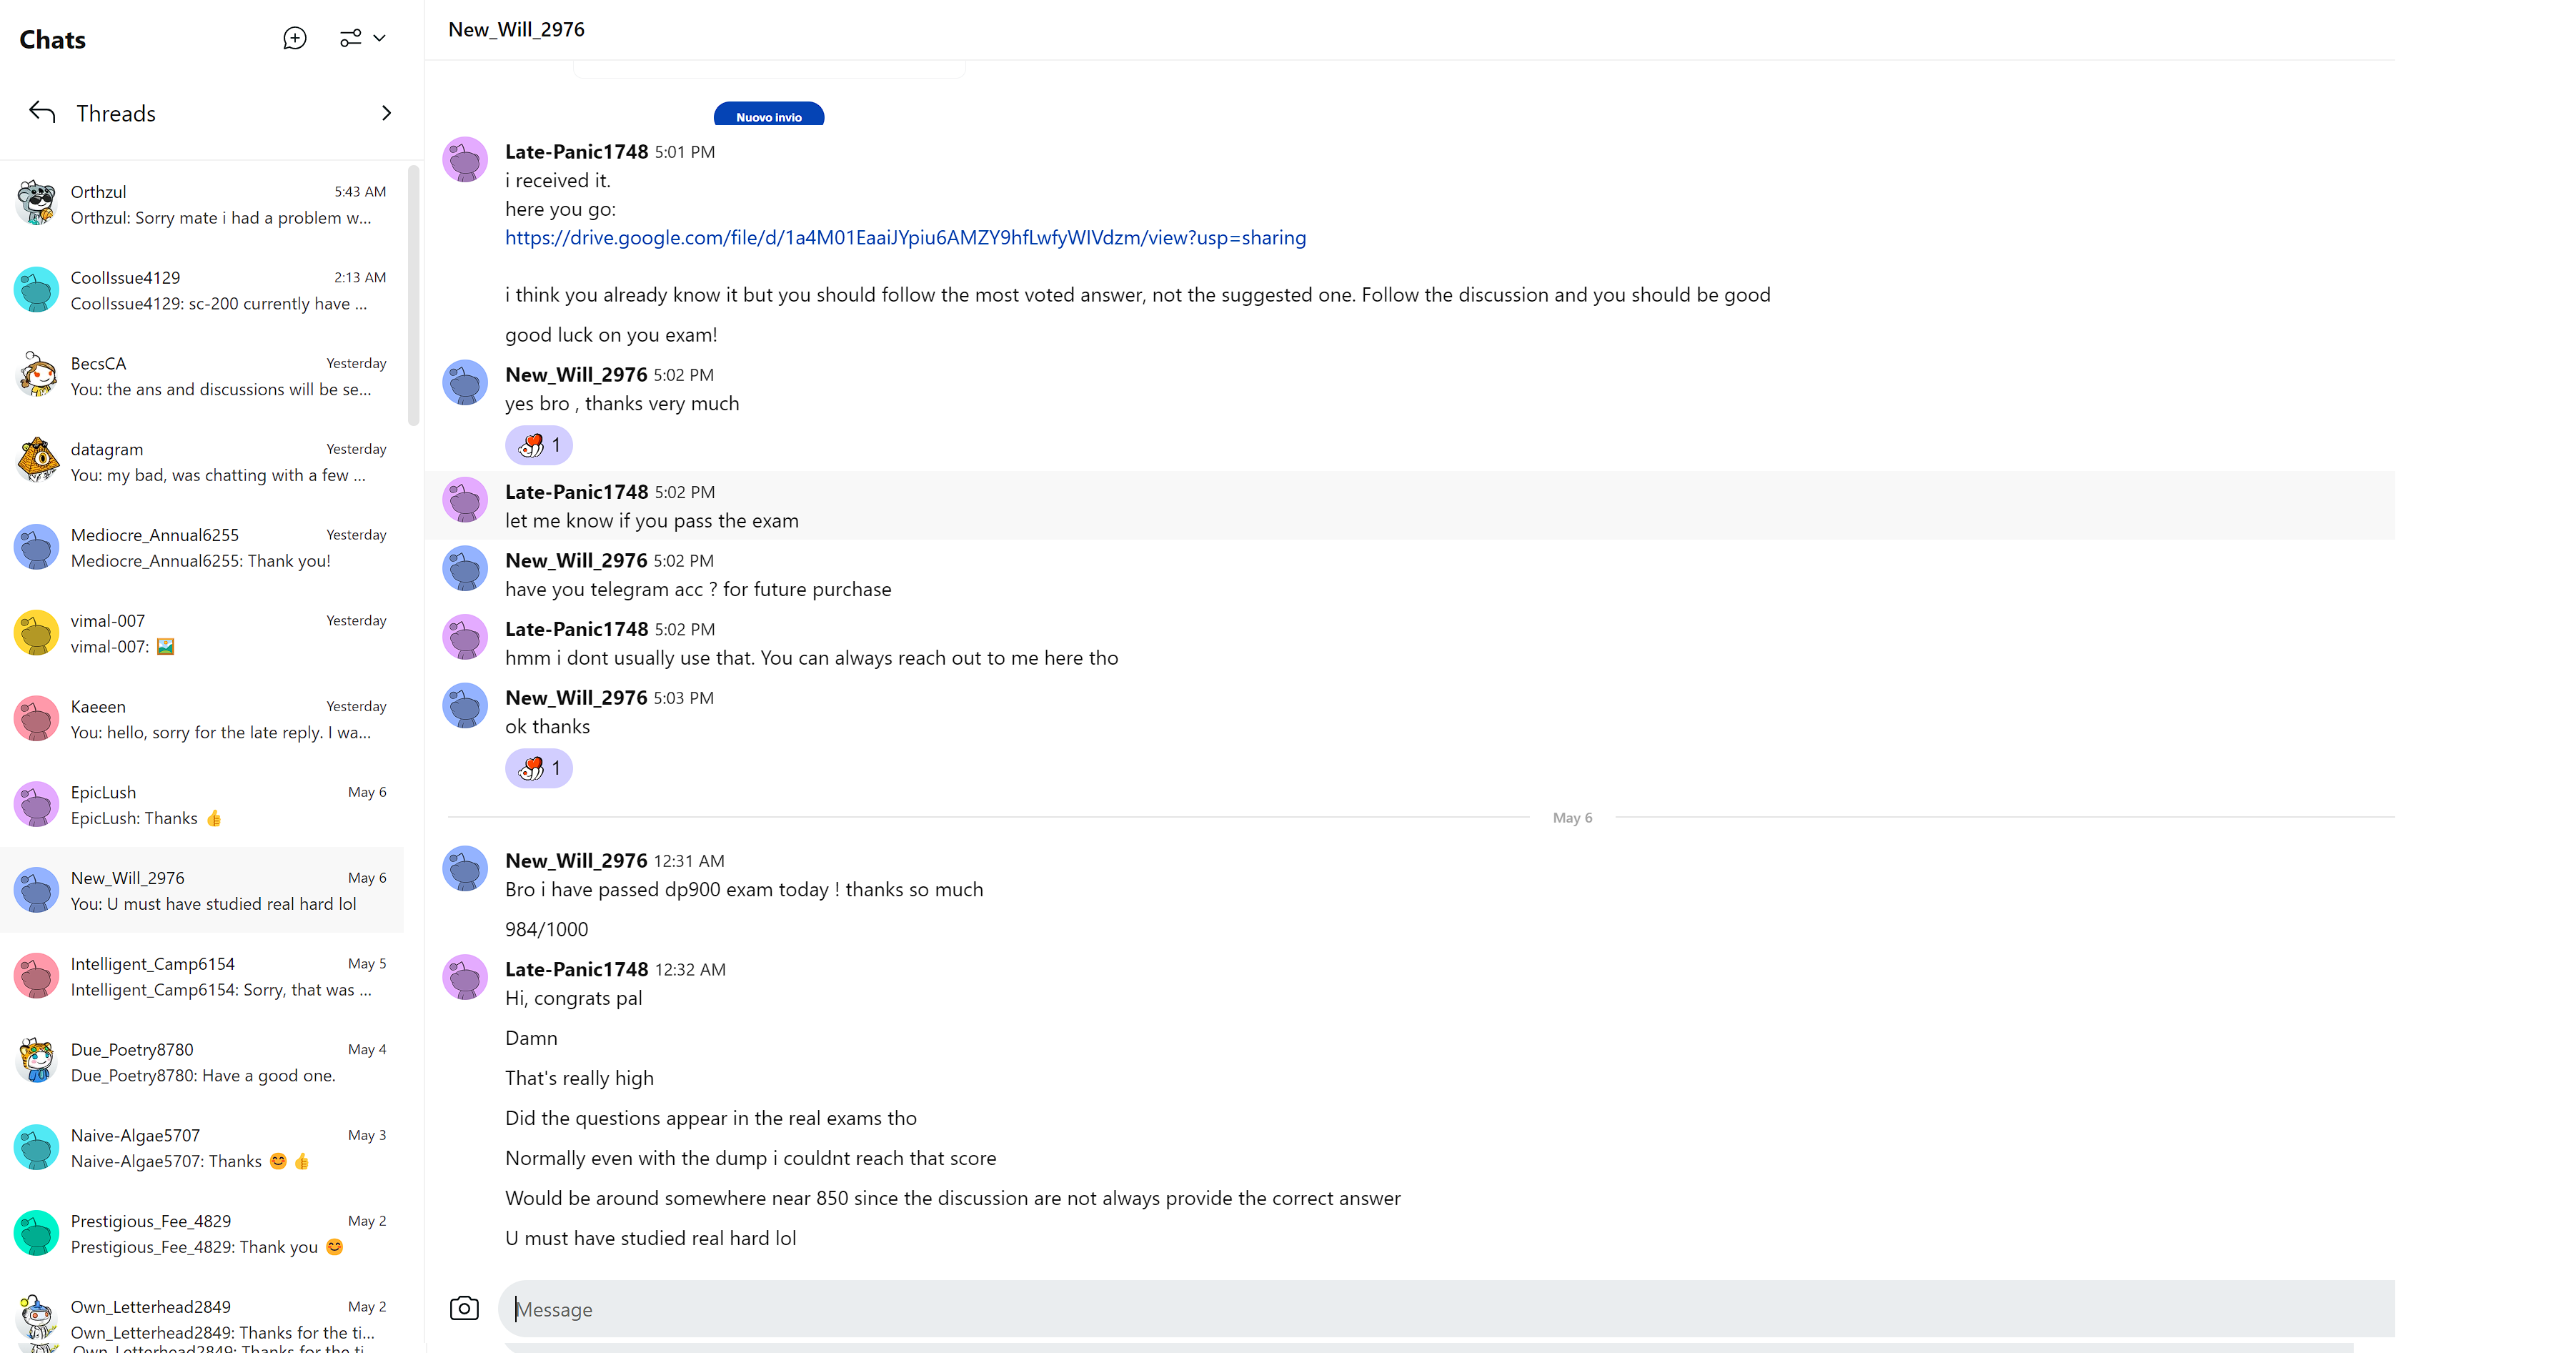Image resolution: width=2576 pixels, height=1353 pixels.
Task: Click Late-Panic1748 avatar at 5:01 PM message
Action: click(465, 161)
